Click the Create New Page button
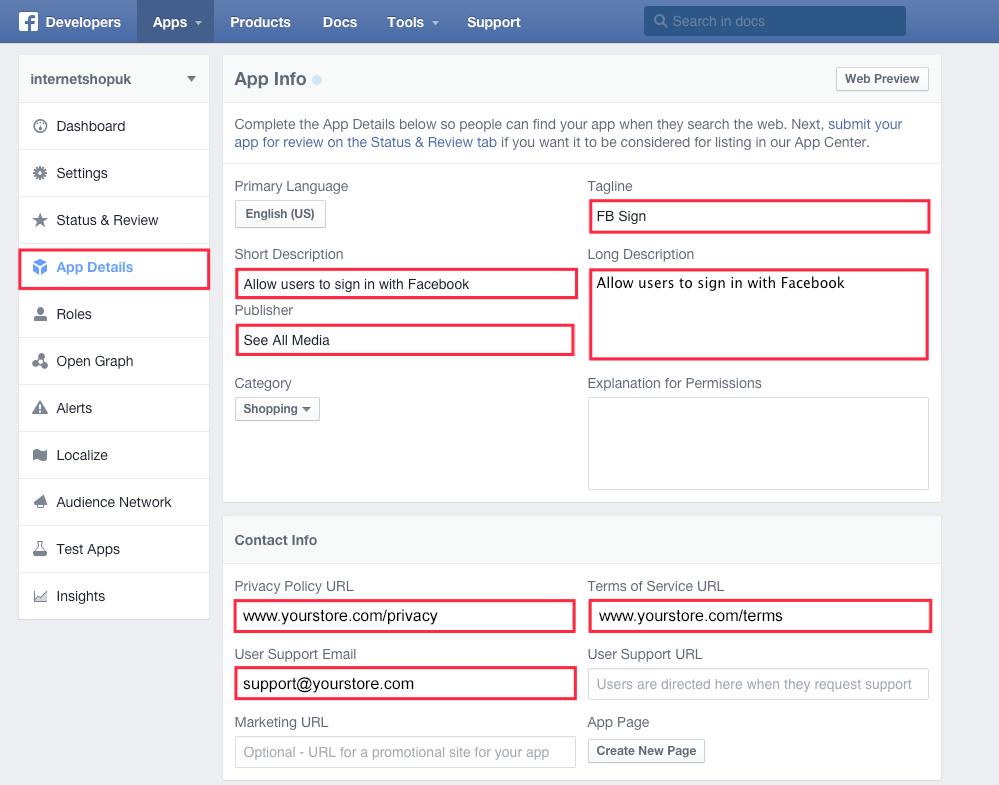The width and height of the screenshot is (999, 785). tap(646, 751)
